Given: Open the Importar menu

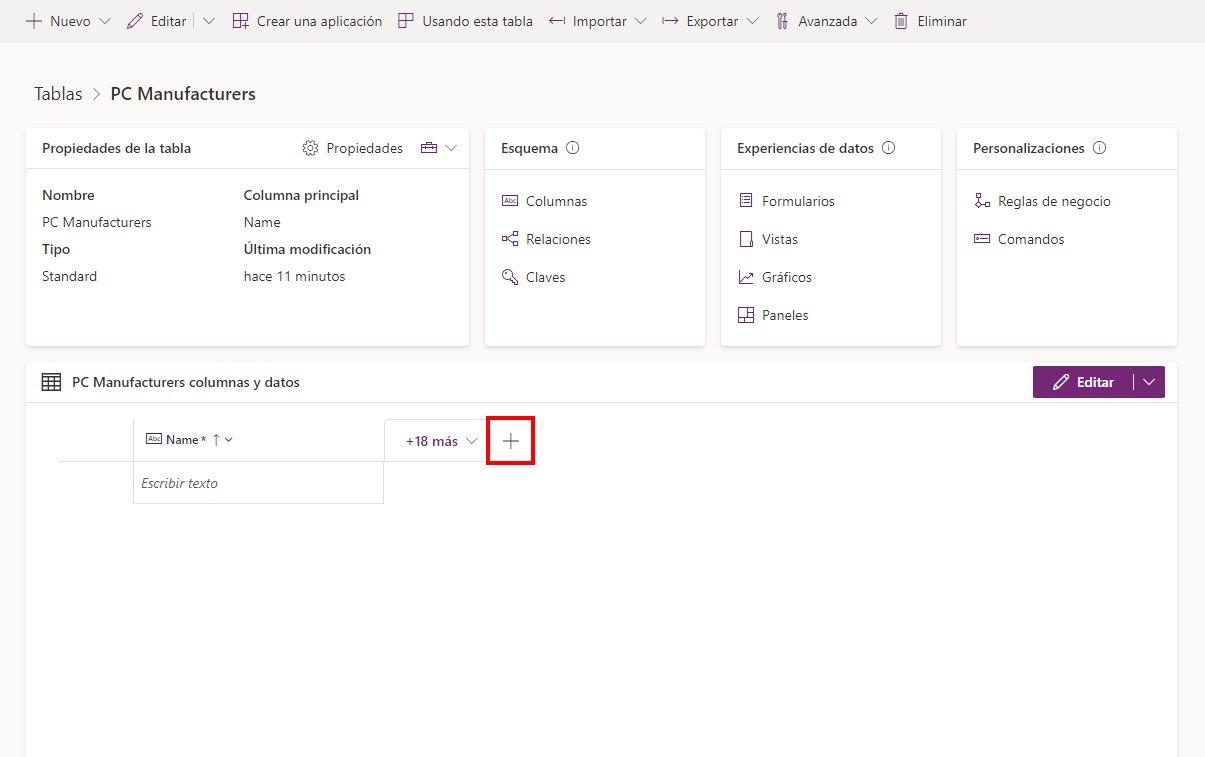Looking at the screenshot, I should tap(640, 20).
